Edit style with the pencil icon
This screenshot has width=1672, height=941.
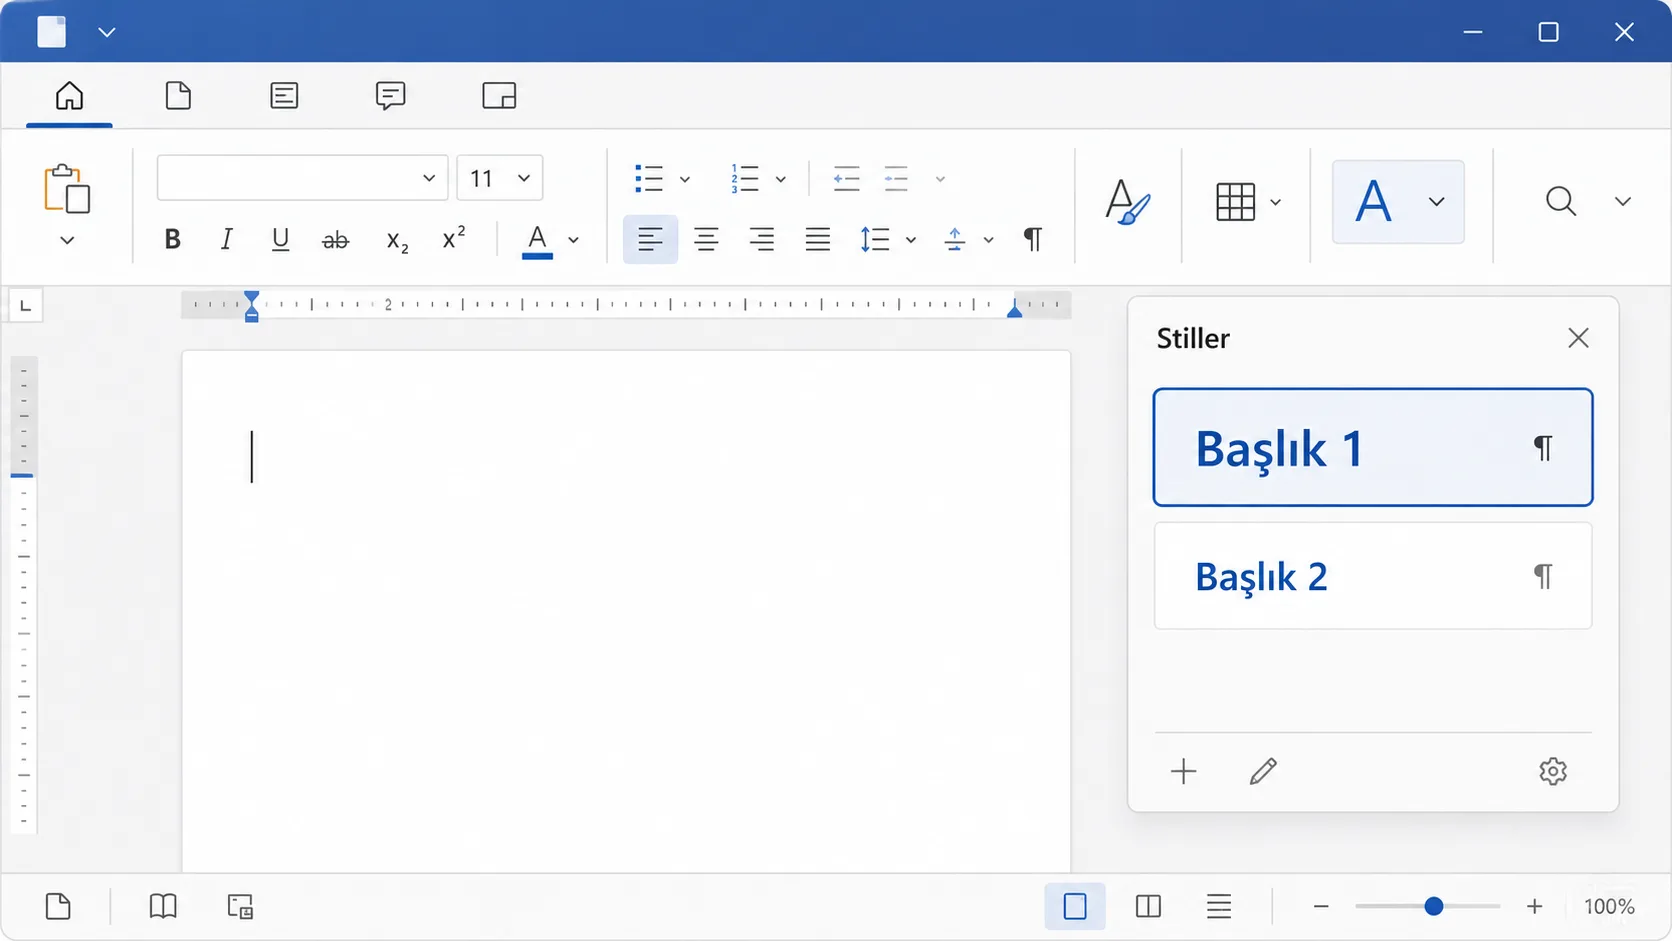pos(1263,771)
